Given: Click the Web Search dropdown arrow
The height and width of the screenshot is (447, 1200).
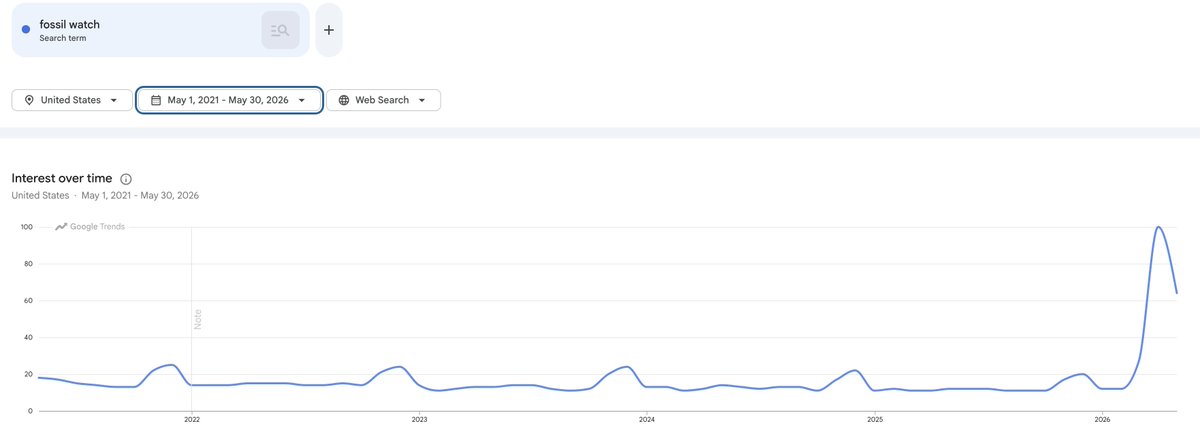Looking at the screenshot, I should pos(422,100).
